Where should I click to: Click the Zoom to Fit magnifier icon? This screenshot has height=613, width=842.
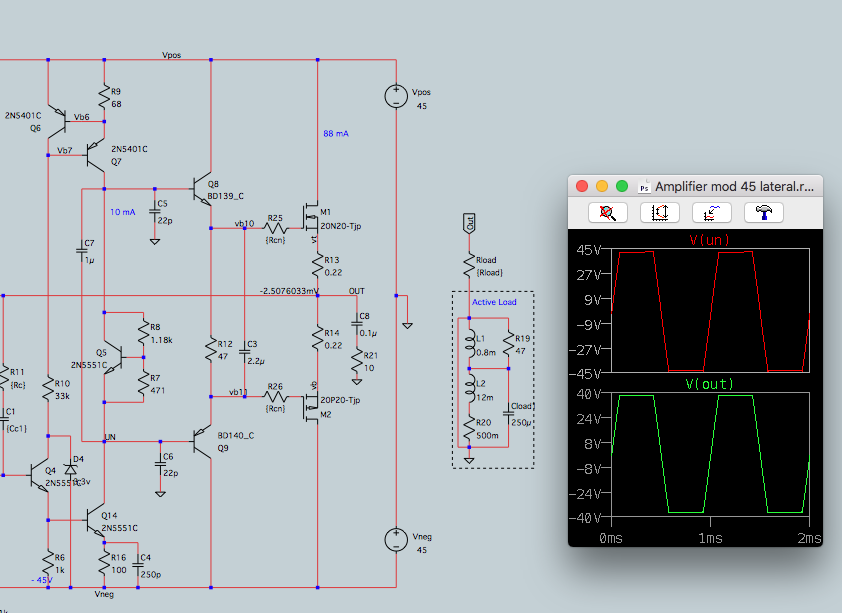608,213
